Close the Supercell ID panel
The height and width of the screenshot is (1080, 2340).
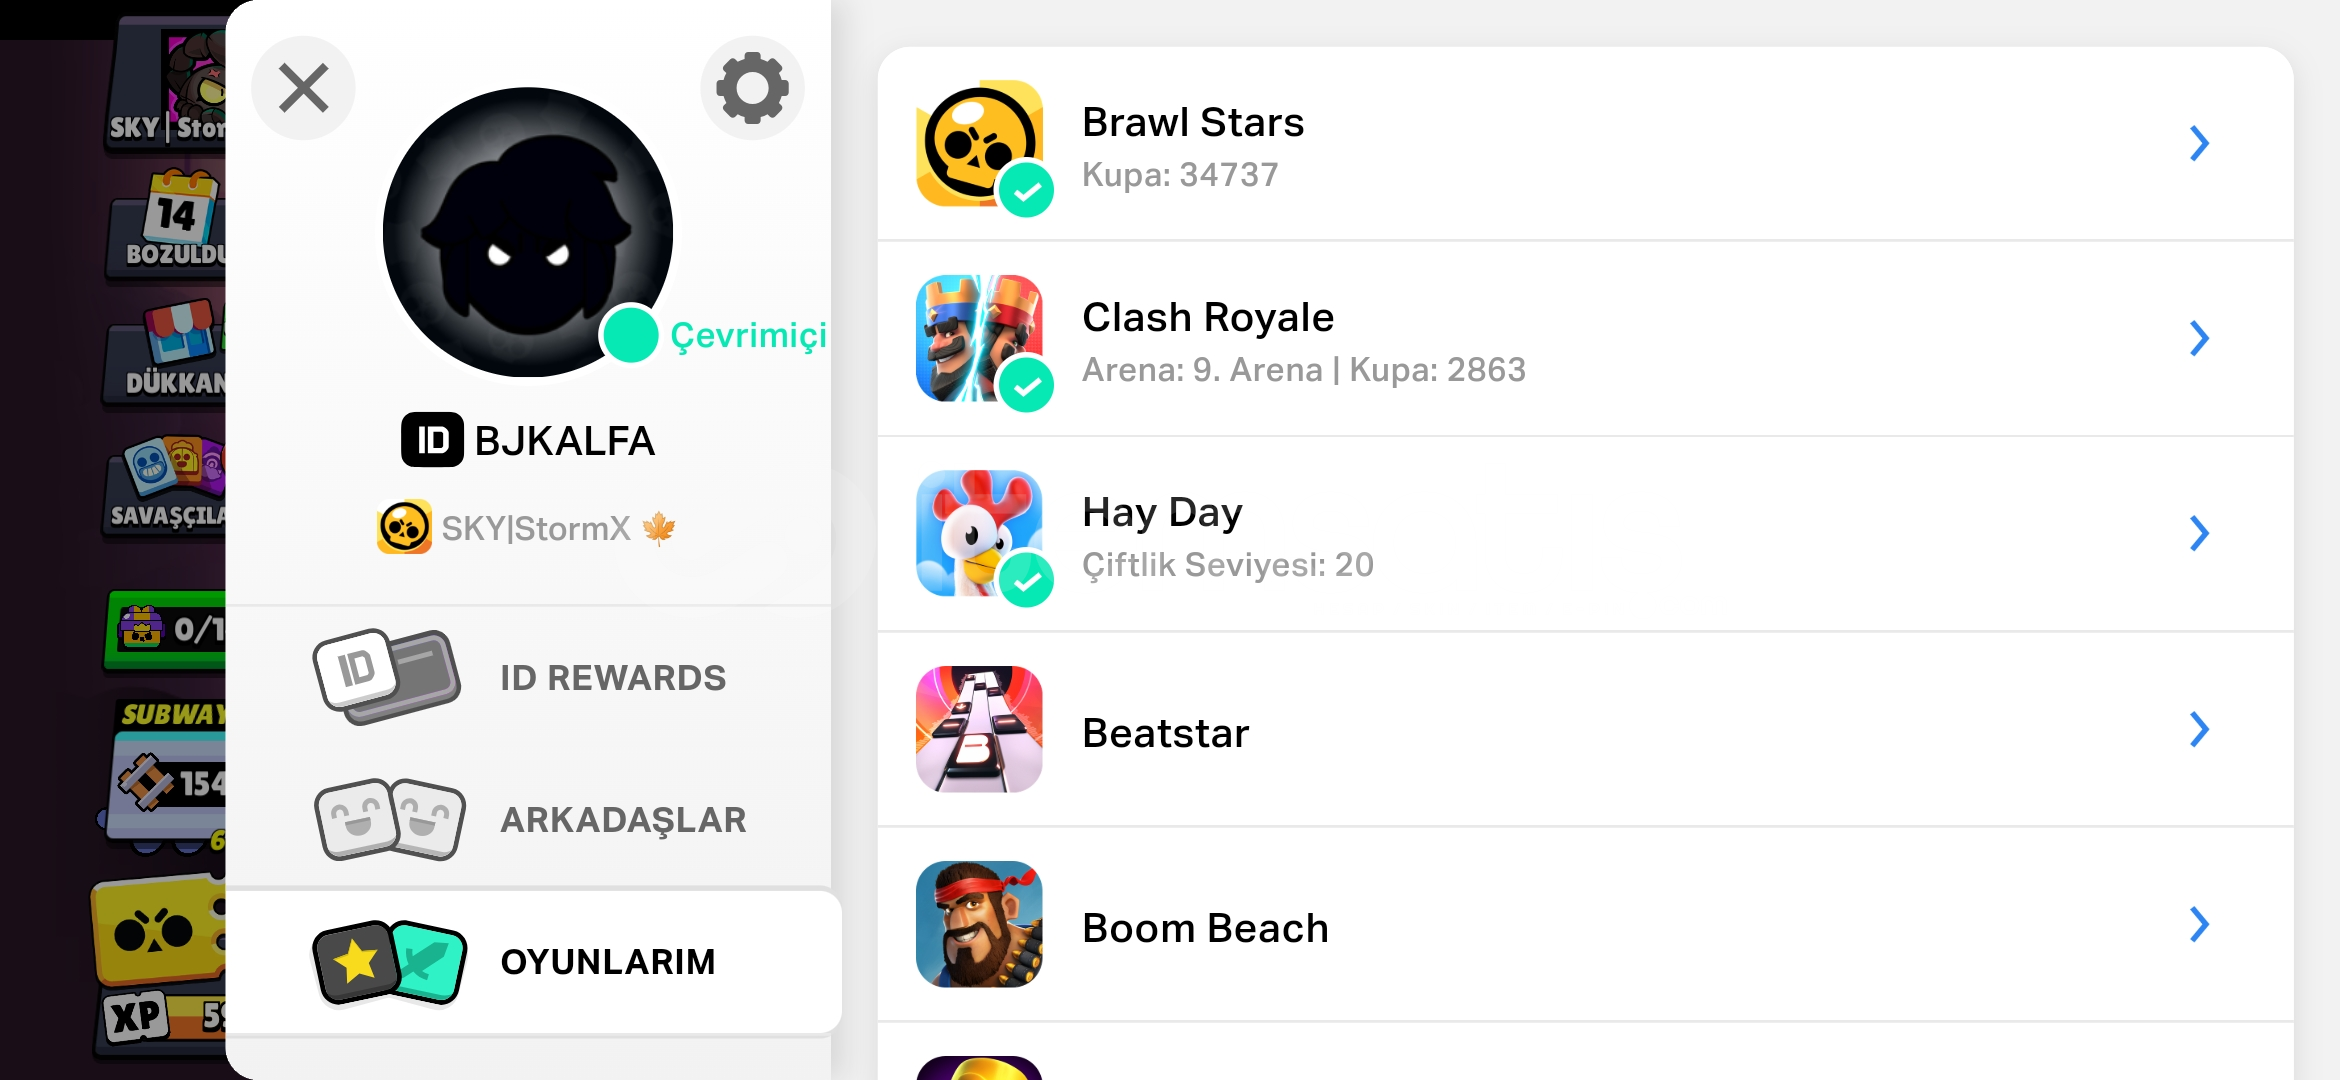(303, 88)
